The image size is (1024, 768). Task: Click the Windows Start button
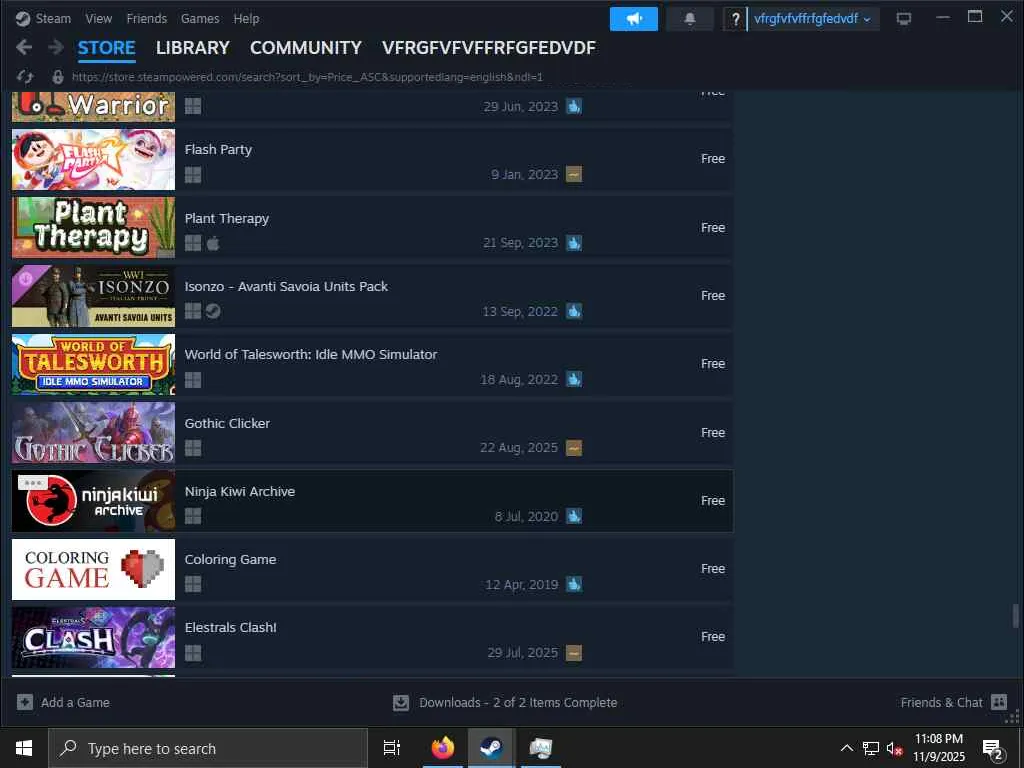coord(24,748)
